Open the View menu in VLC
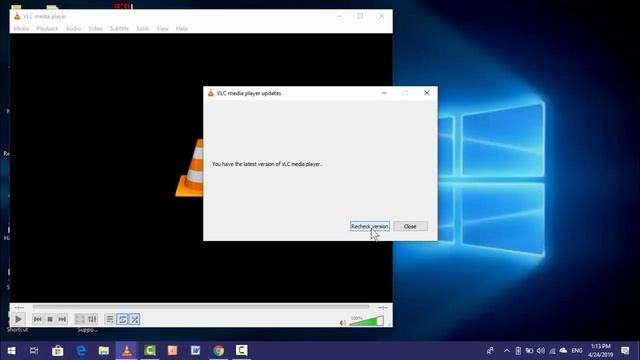 tap(162, 29)
